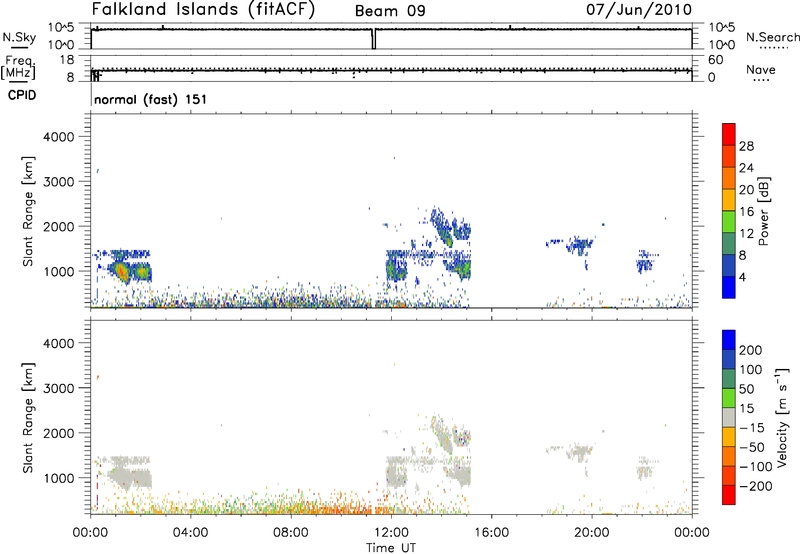
Task: Click the 'Falkland Islands (fitACF)' title
Action: pos(203,9)
